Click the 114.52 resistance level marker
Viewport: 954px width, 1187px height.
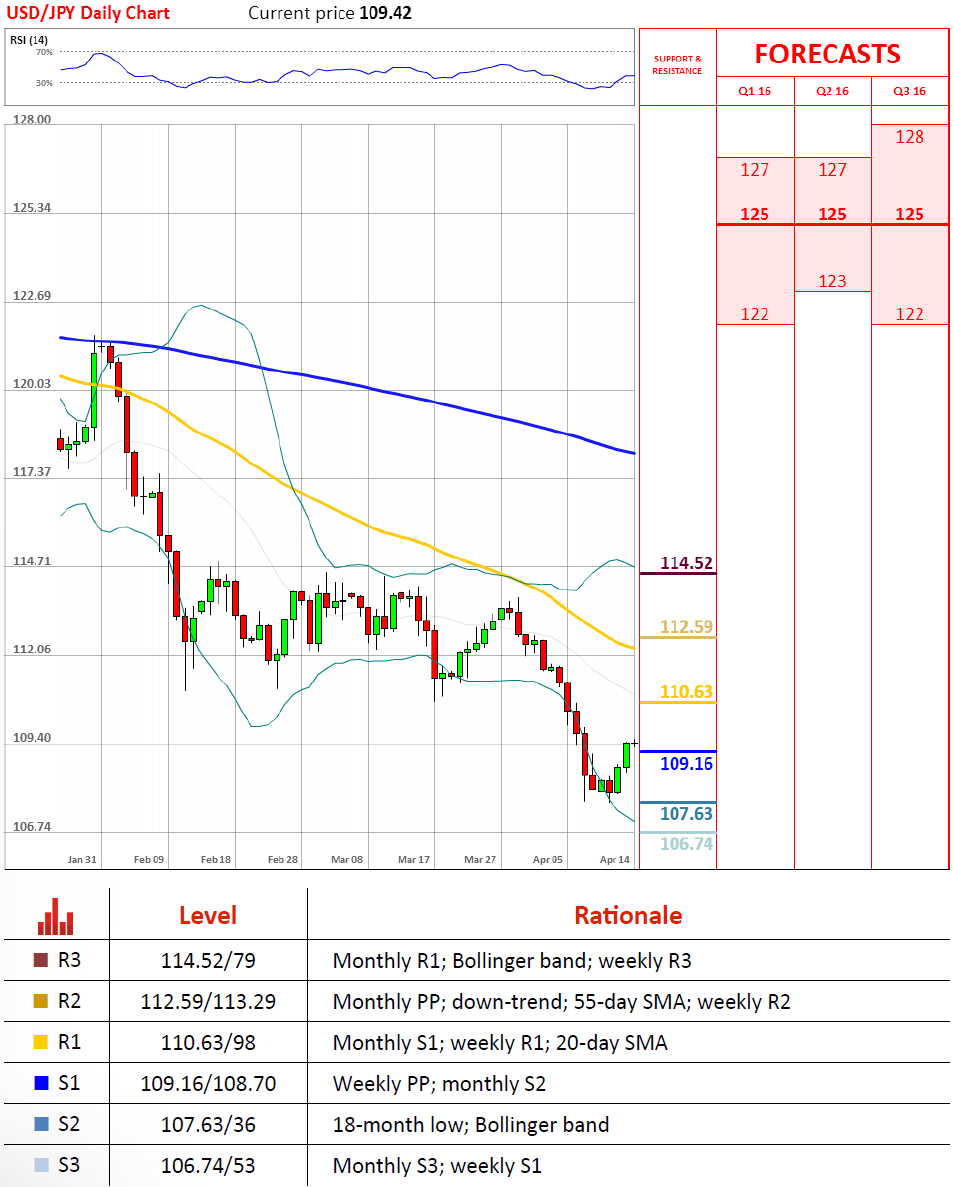686,562
